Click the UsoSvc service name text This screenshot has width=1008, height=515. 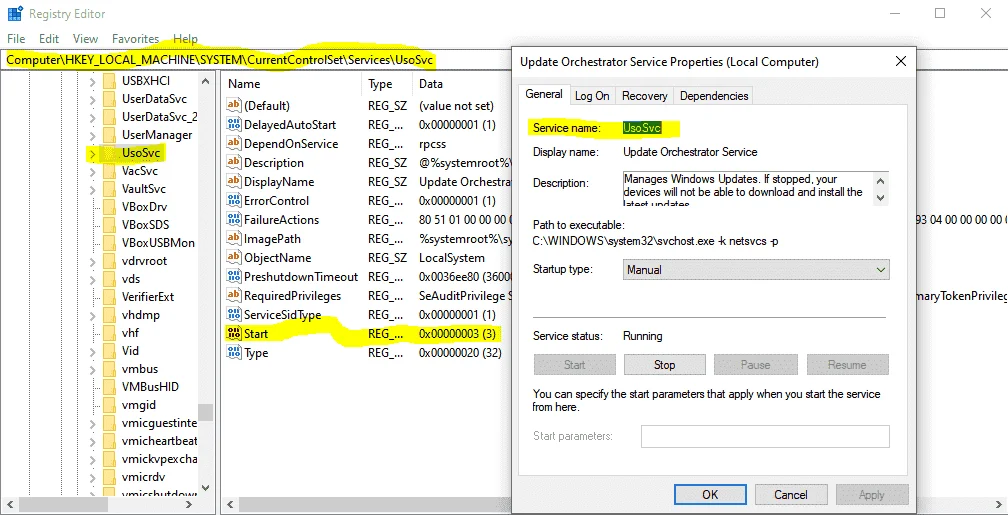(642, 128)
